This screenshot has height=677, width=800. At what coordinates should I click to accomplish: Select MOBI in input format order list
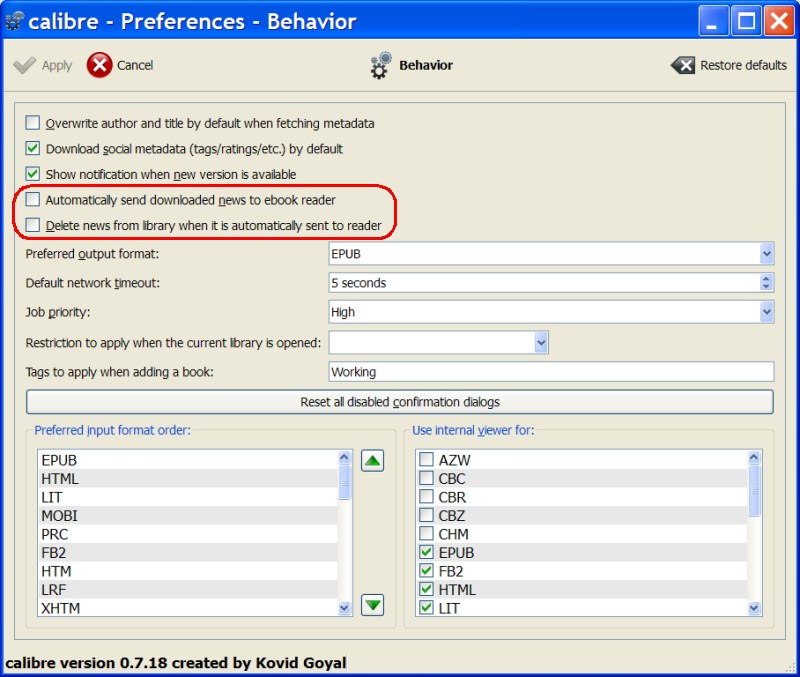(188, 516)
